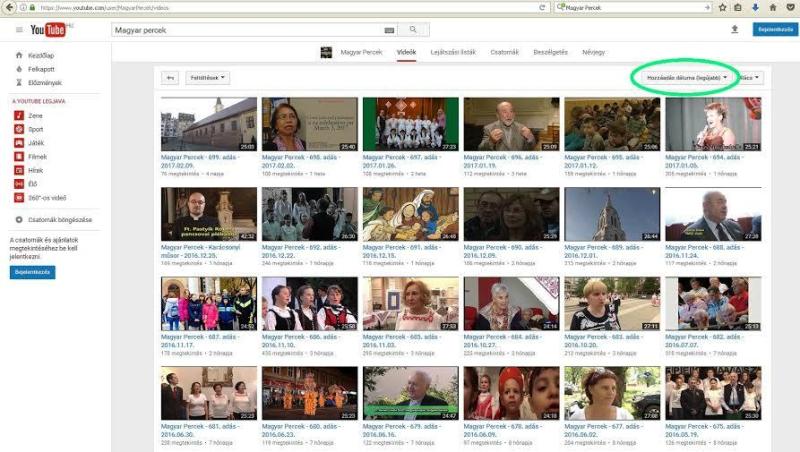
Task: Switch to the Névjegy tab
Action: click(594, 51)
